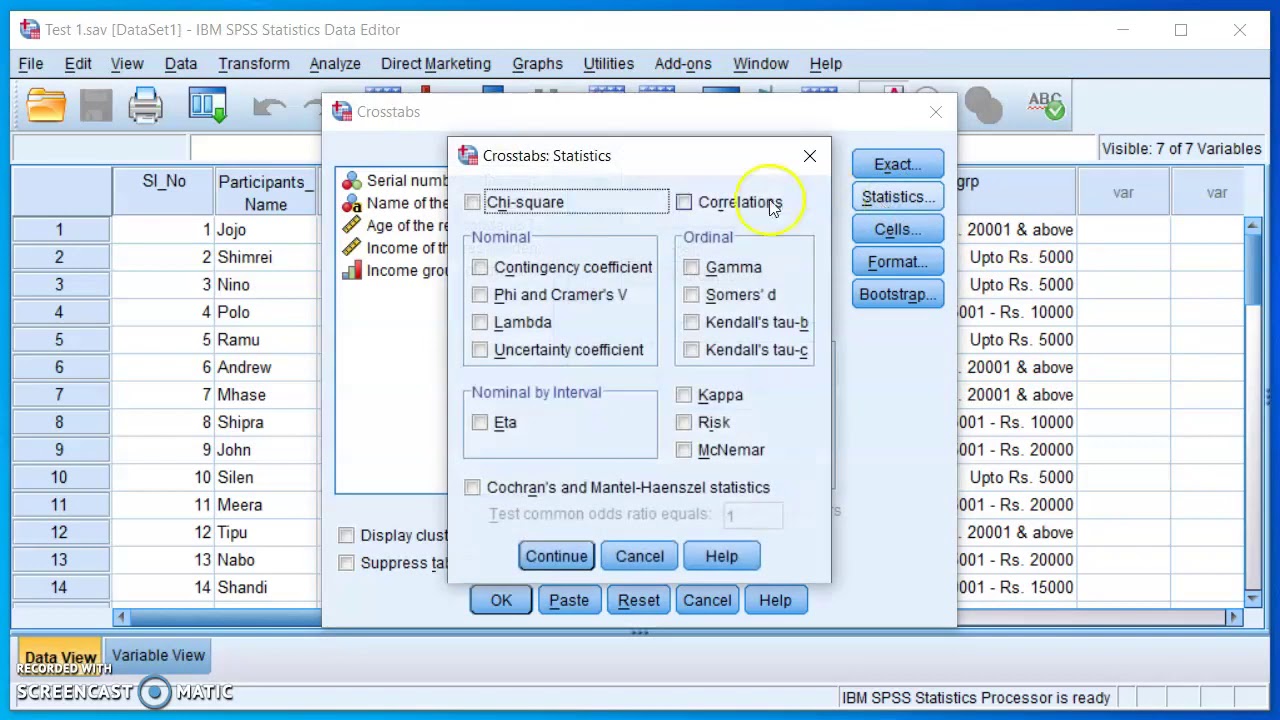Viewport: 1280px width, 720px height.
Task: Click the SPSS icon in main title bar
Action: (x=30, y=29)
